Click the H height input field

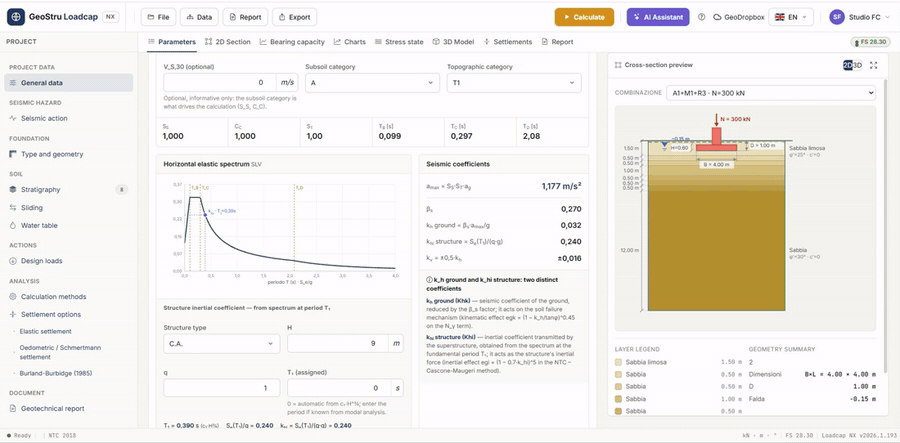click(339, 344)
